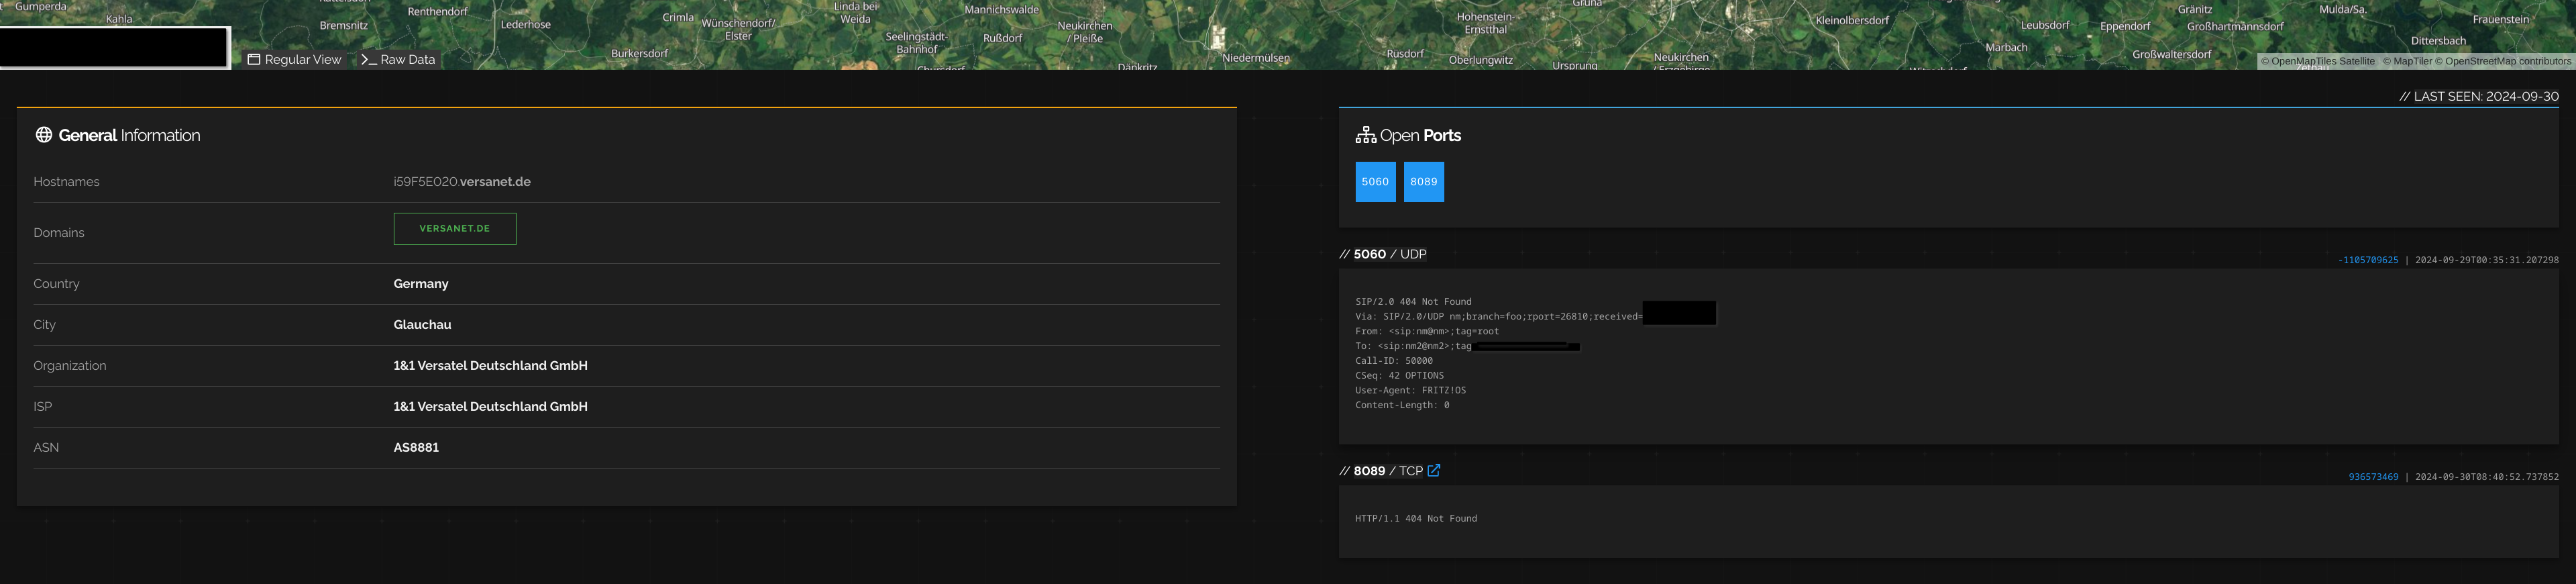Click the SIP/2.0 404 Not Found line

[x=1413, y=302]
